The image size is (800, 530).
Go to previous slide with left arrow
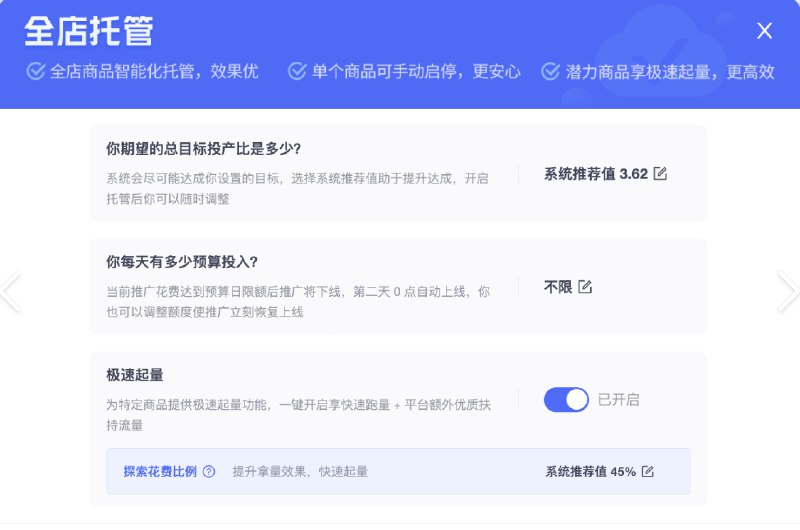[x=10, y=291]
